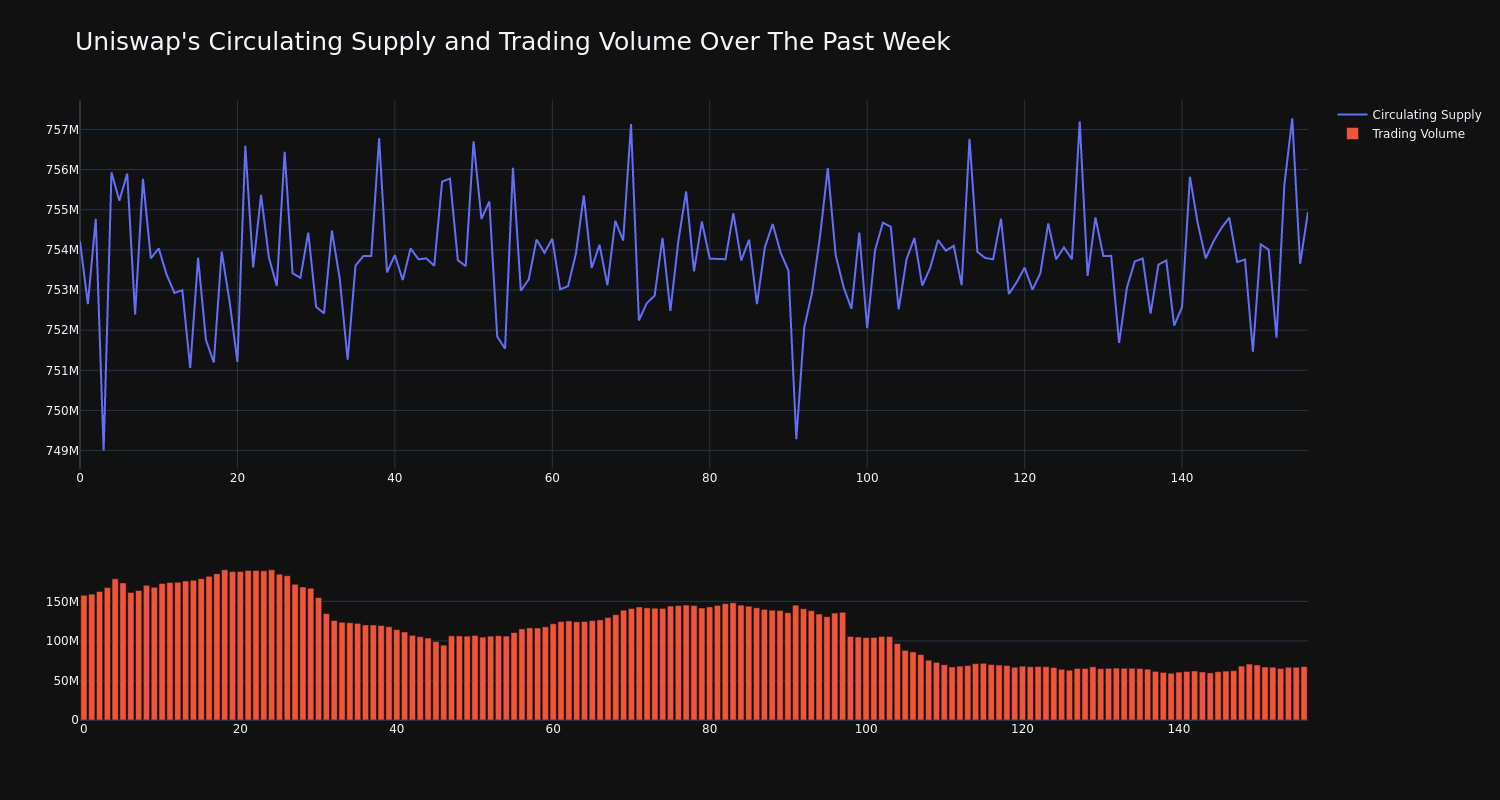
Task: Click the supply line's final peak above 757M
Action: coord(1292,119)
